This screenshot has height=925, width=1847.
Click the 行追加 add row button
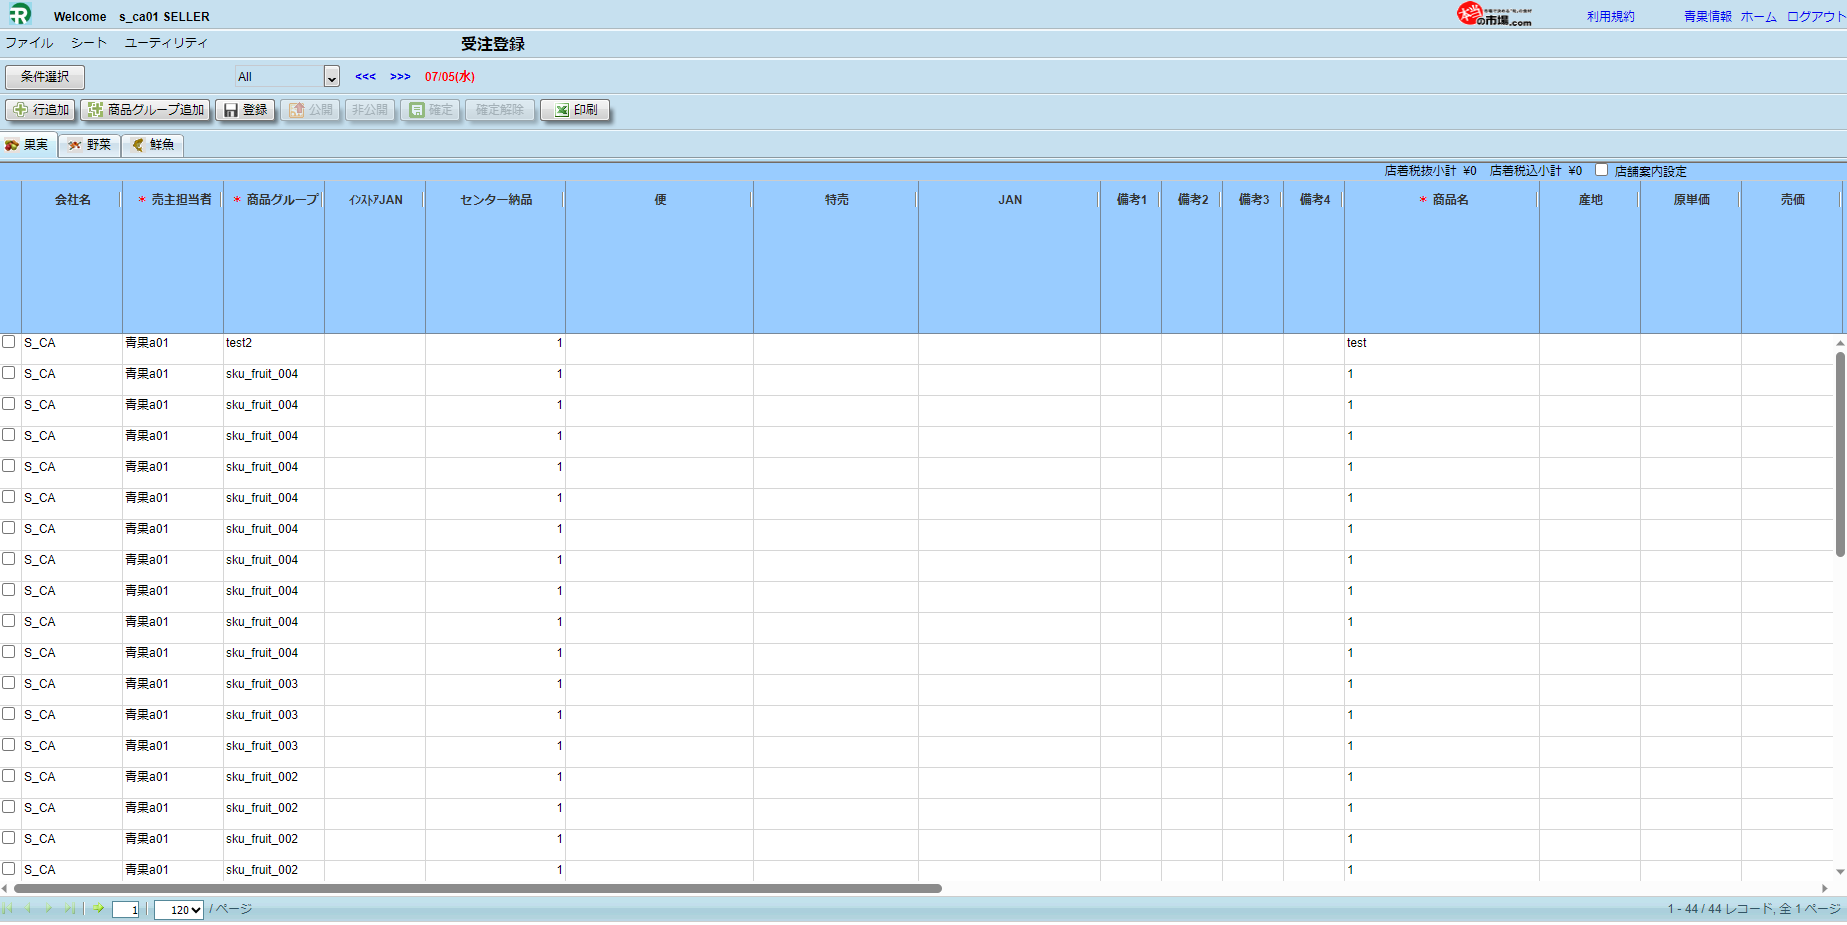click(41, 110)
